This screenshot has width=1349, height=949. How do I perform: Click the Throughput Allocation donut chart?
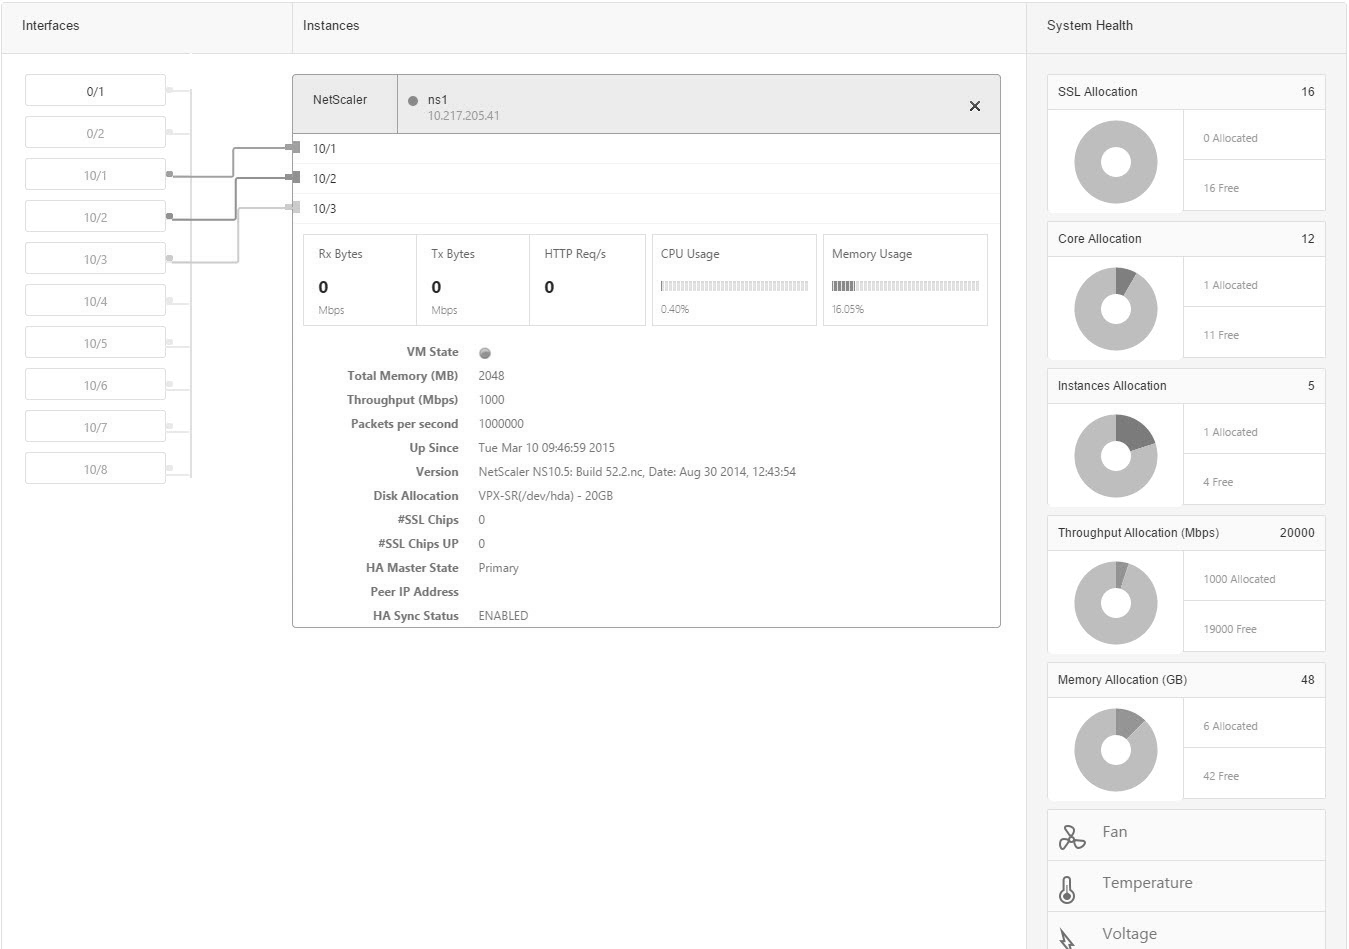[1116, 603]
